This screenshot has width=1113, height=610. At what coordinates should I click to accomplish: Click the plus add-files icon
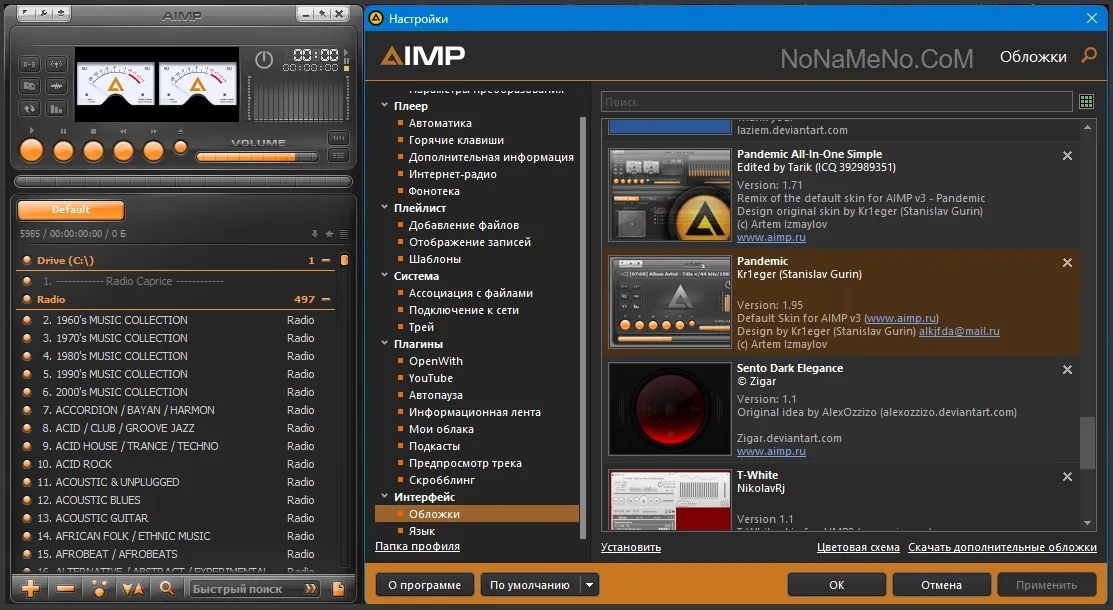point(31,588)
